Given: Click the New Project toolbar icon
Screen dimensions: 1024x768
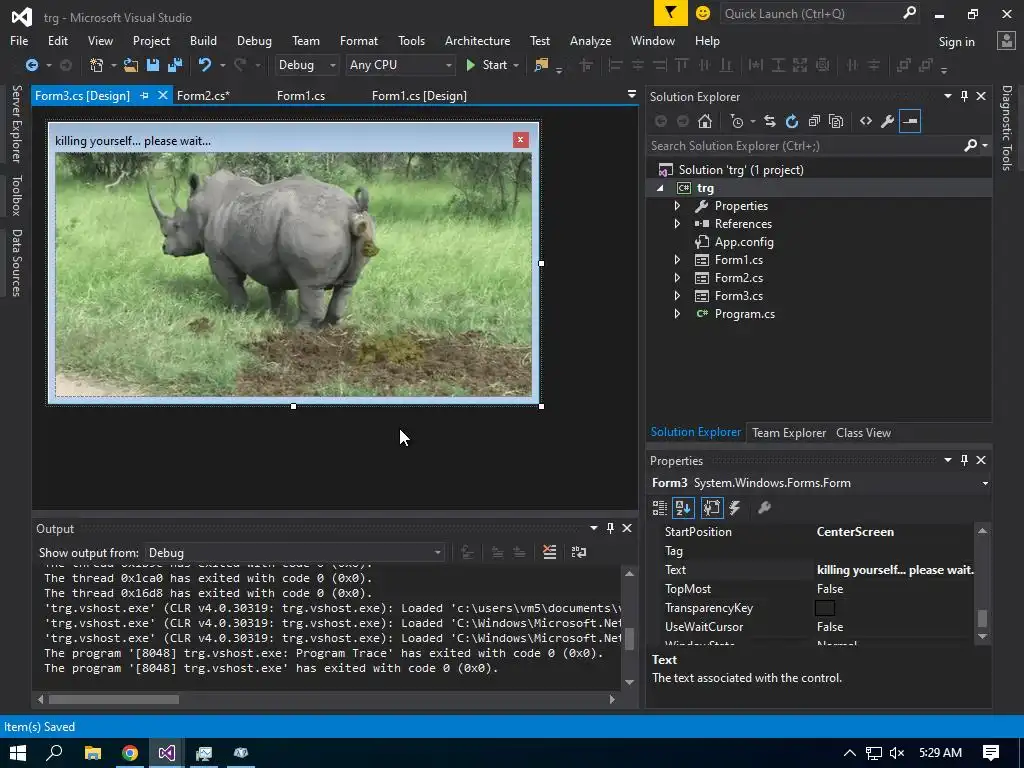Looking at the screenshot, I should (97, 65).
